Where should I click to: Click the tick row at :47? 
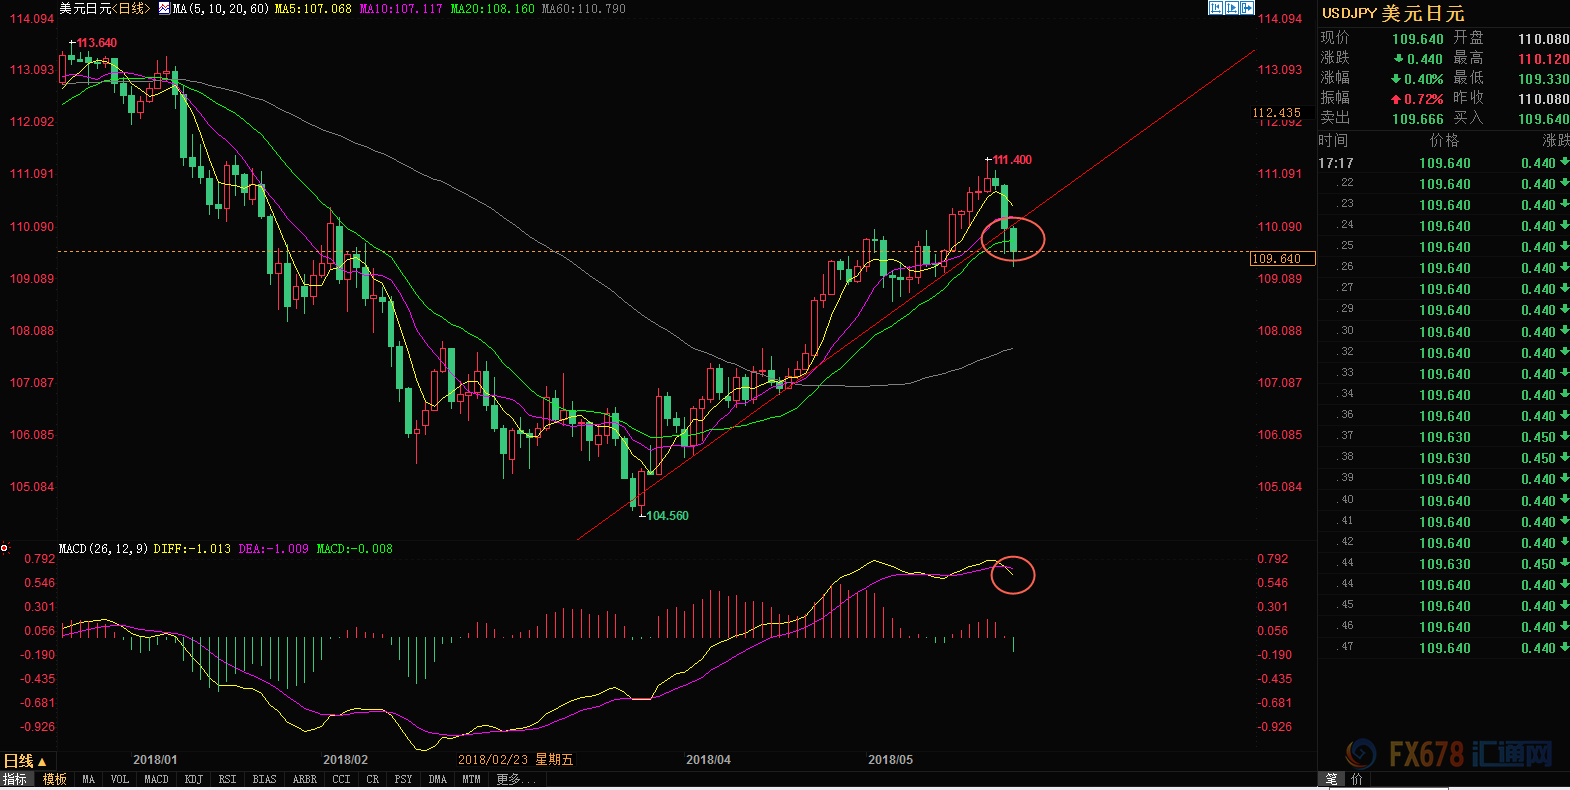(1443, 647)
